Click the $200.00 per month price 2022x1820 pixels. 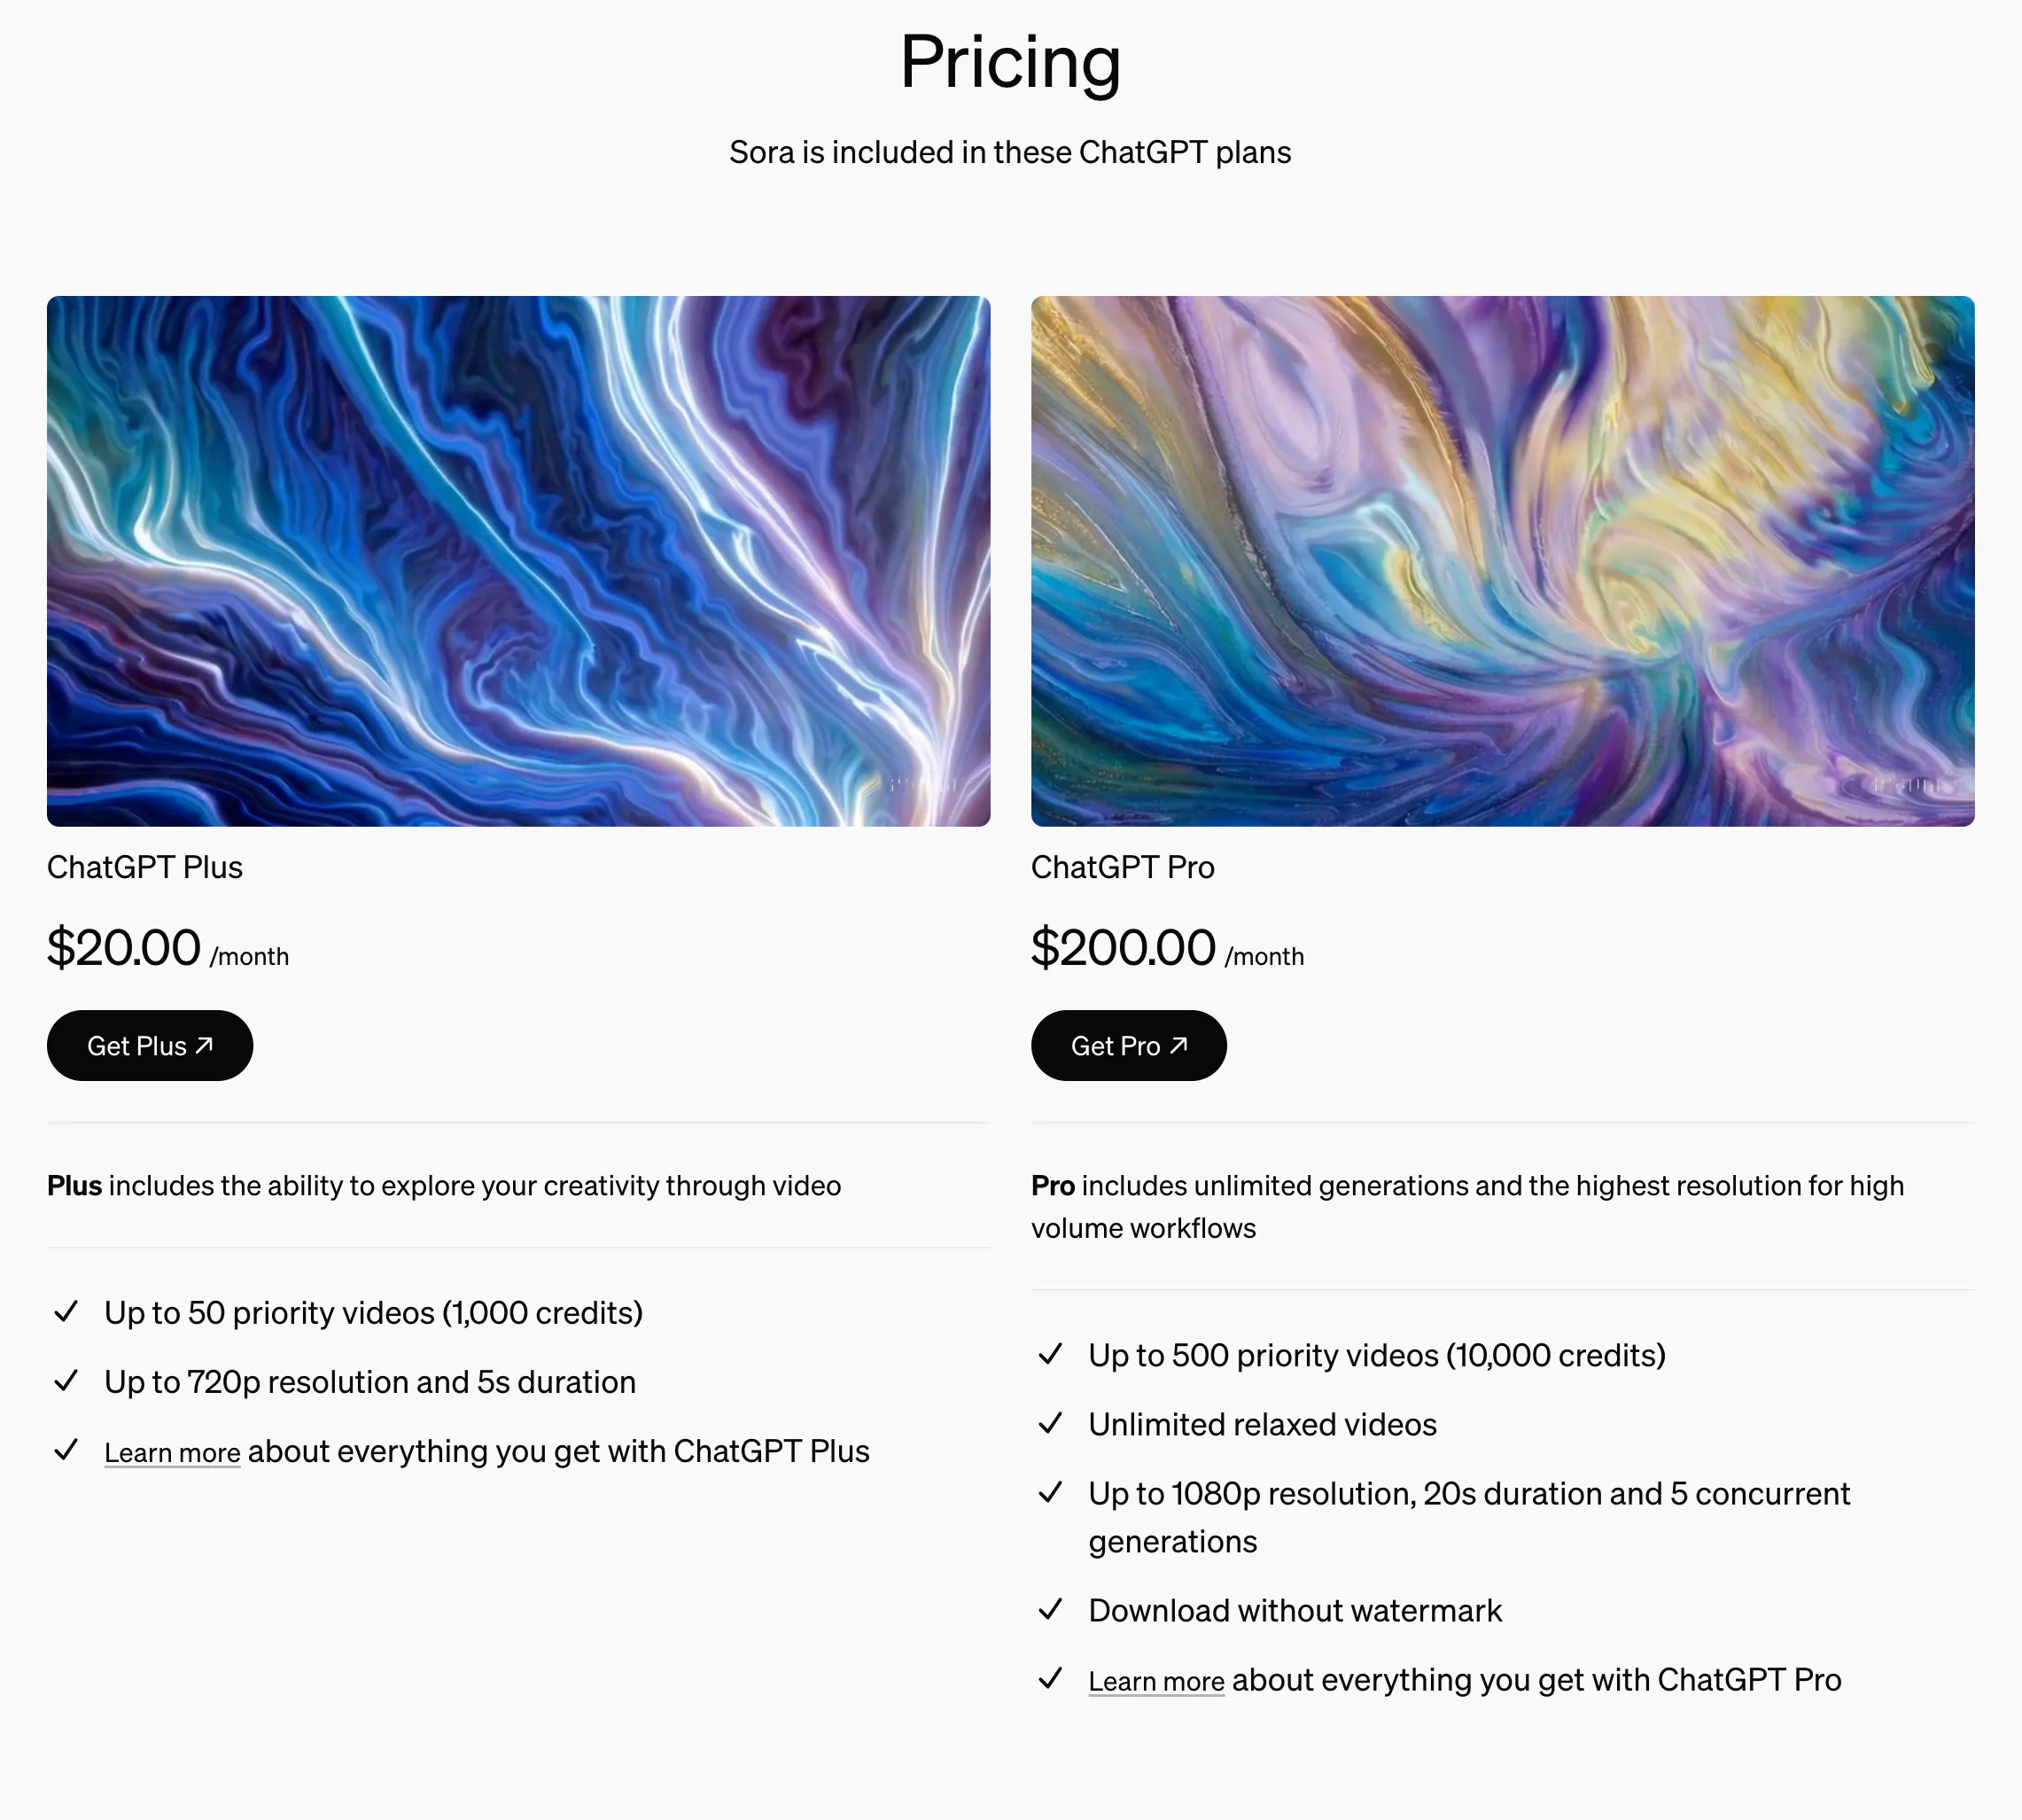click(x=1167, y=948)
